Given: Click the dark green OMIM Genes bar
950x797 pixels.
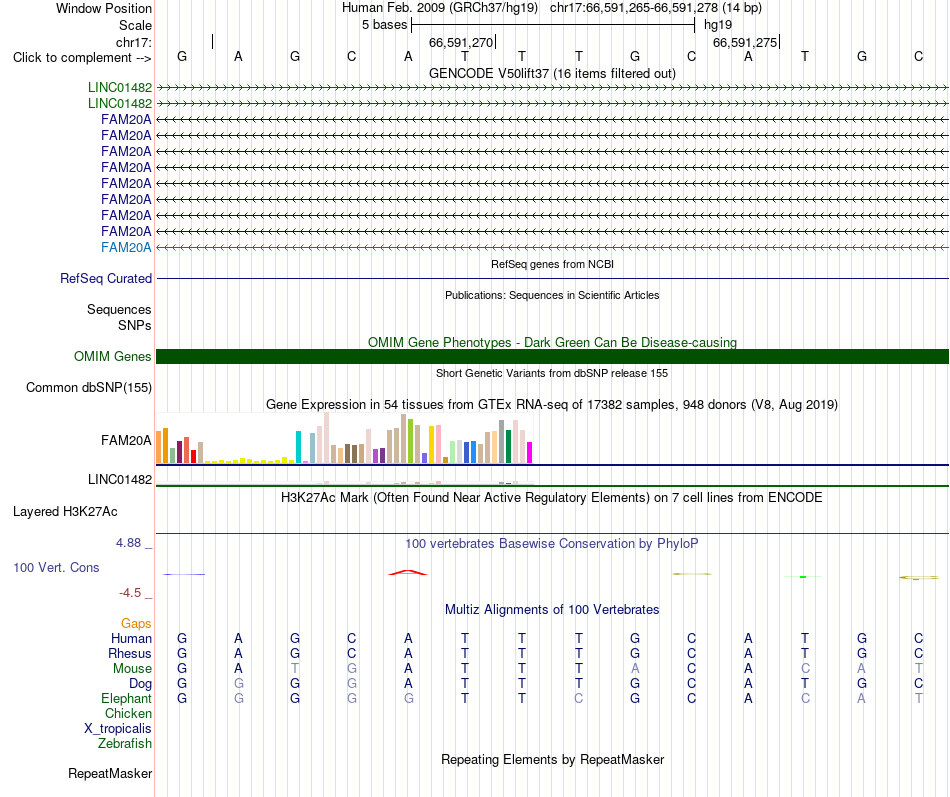Looking at the screenshot, I should click(x=552, y=356).
